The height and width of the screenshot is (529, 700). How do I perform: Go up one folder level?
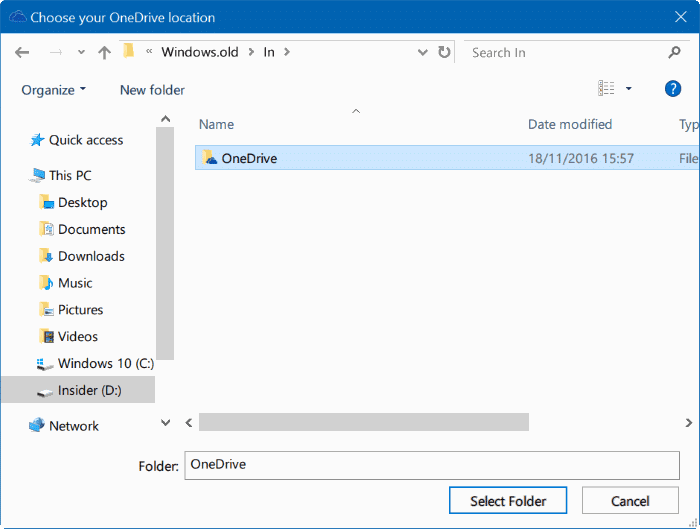point(104,53)
